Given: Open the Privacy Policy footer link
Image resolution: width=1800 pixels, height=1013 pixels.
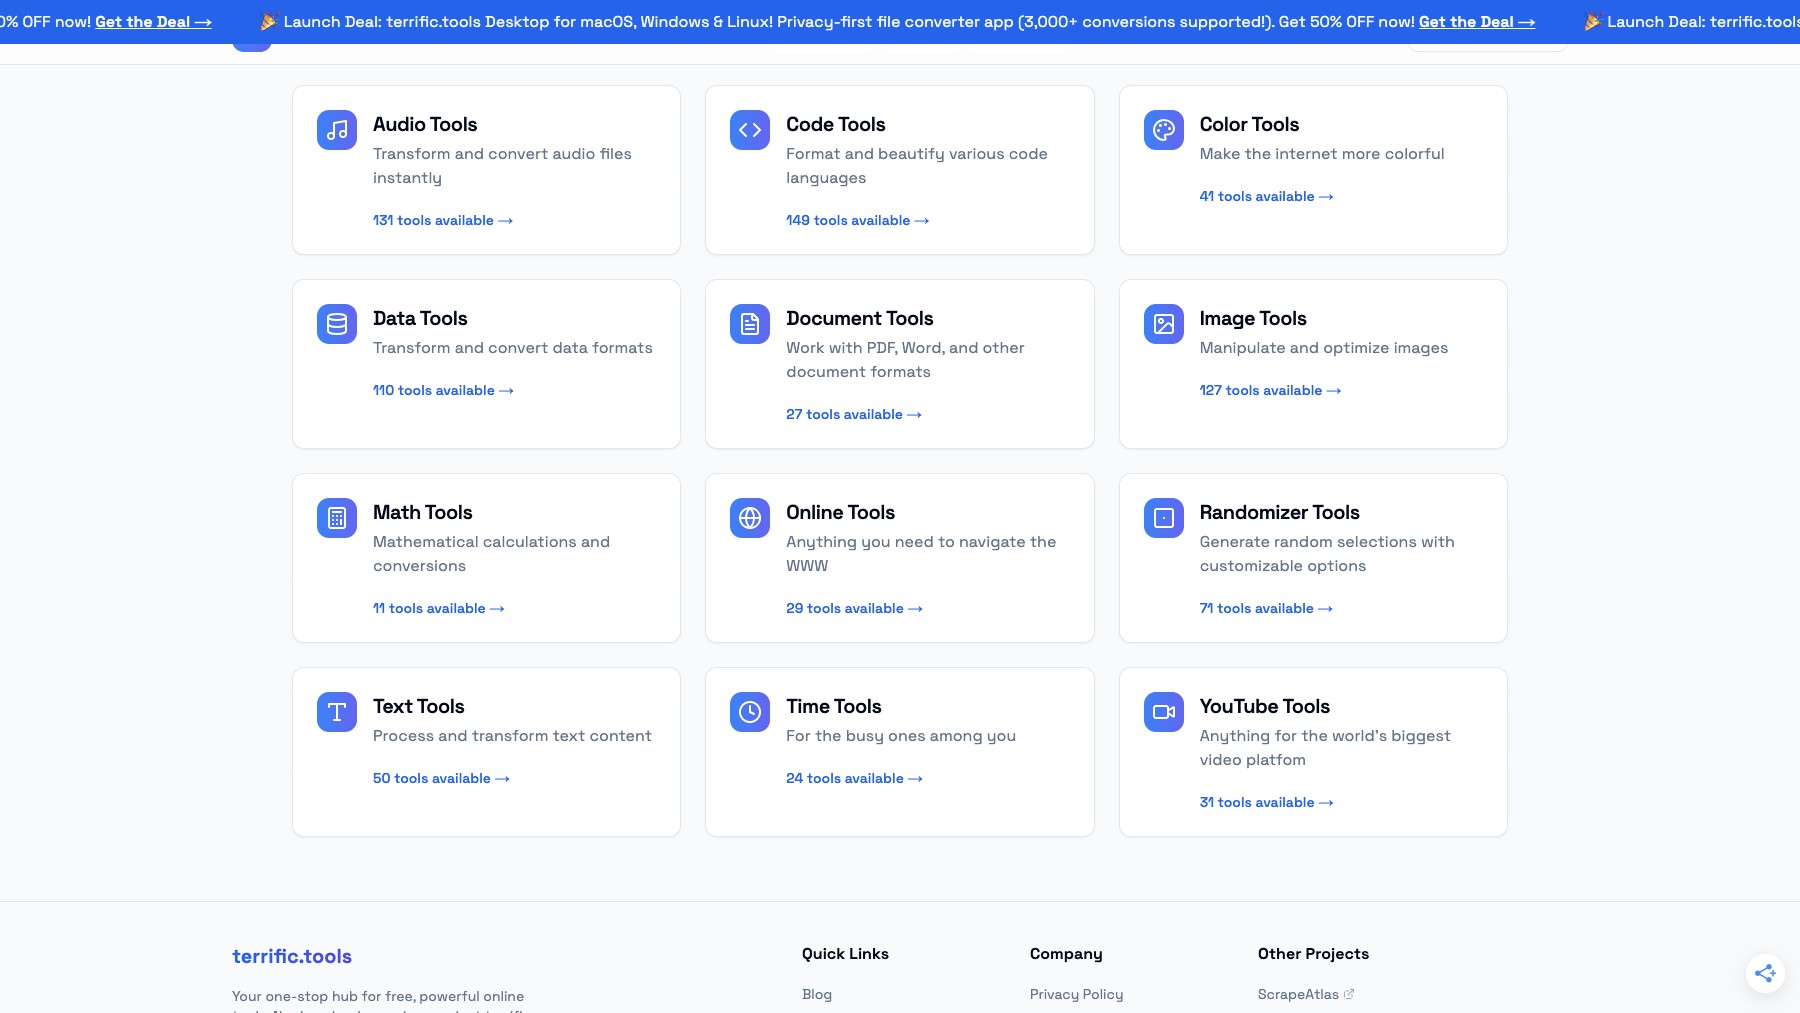Looking at the screenshot, I should tap(1076, 994).
